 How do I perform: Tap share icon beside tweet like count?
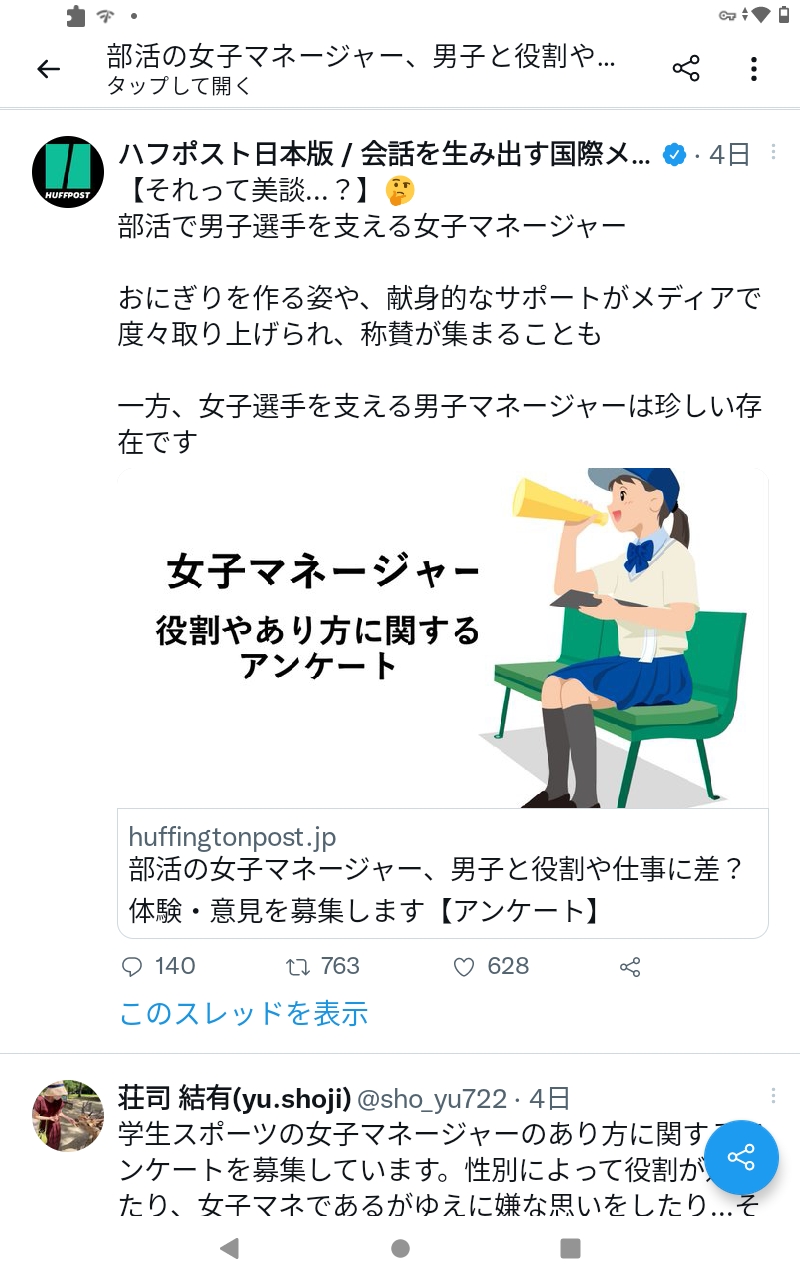pos(630,967)
